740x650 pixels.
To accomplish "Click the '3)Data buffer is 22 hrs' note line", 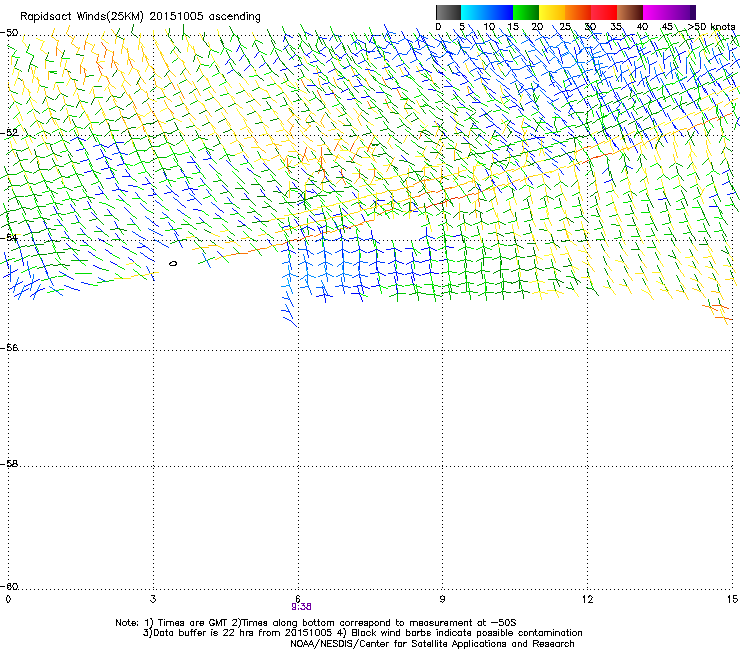I will [362, 633].
